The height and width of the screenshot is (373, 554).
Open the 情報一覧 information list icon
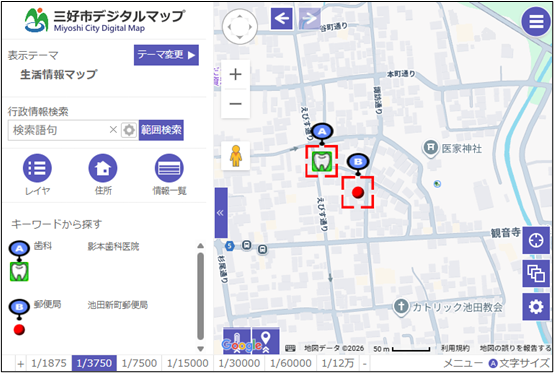[169, 168]
